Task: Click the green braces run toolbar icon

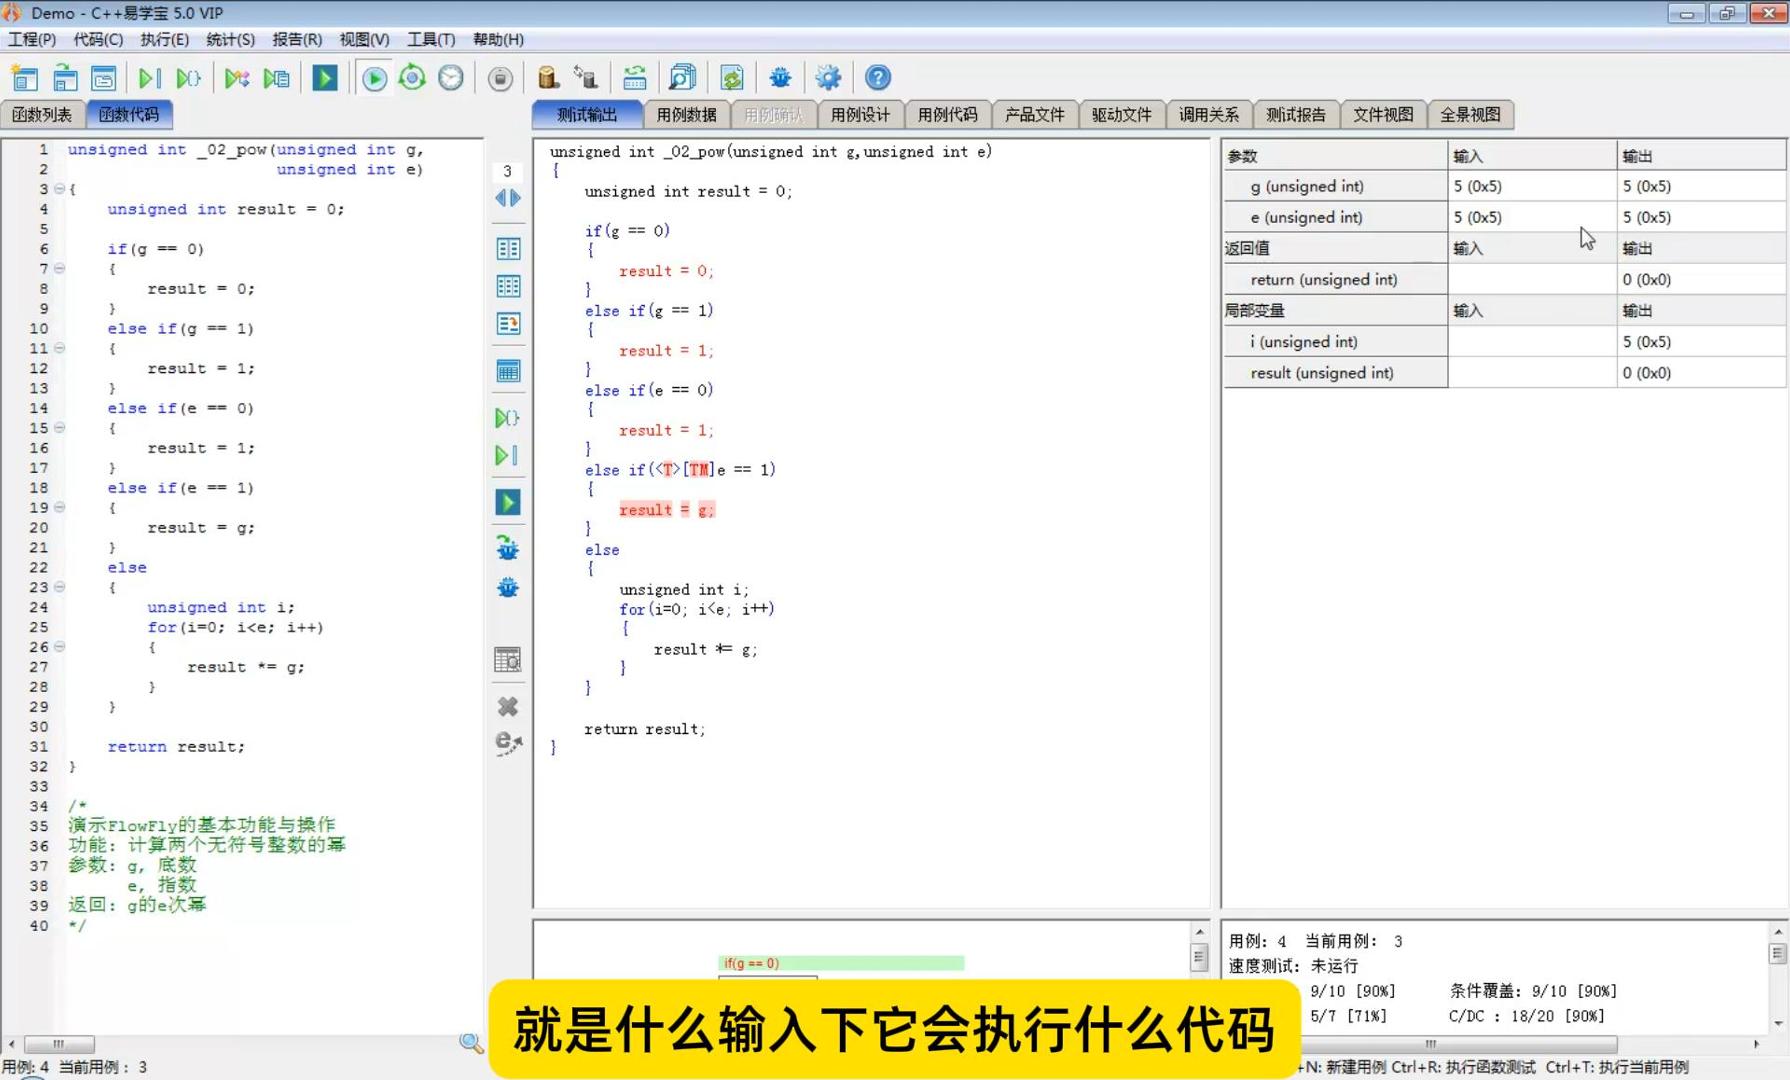Action: point(188,78)
